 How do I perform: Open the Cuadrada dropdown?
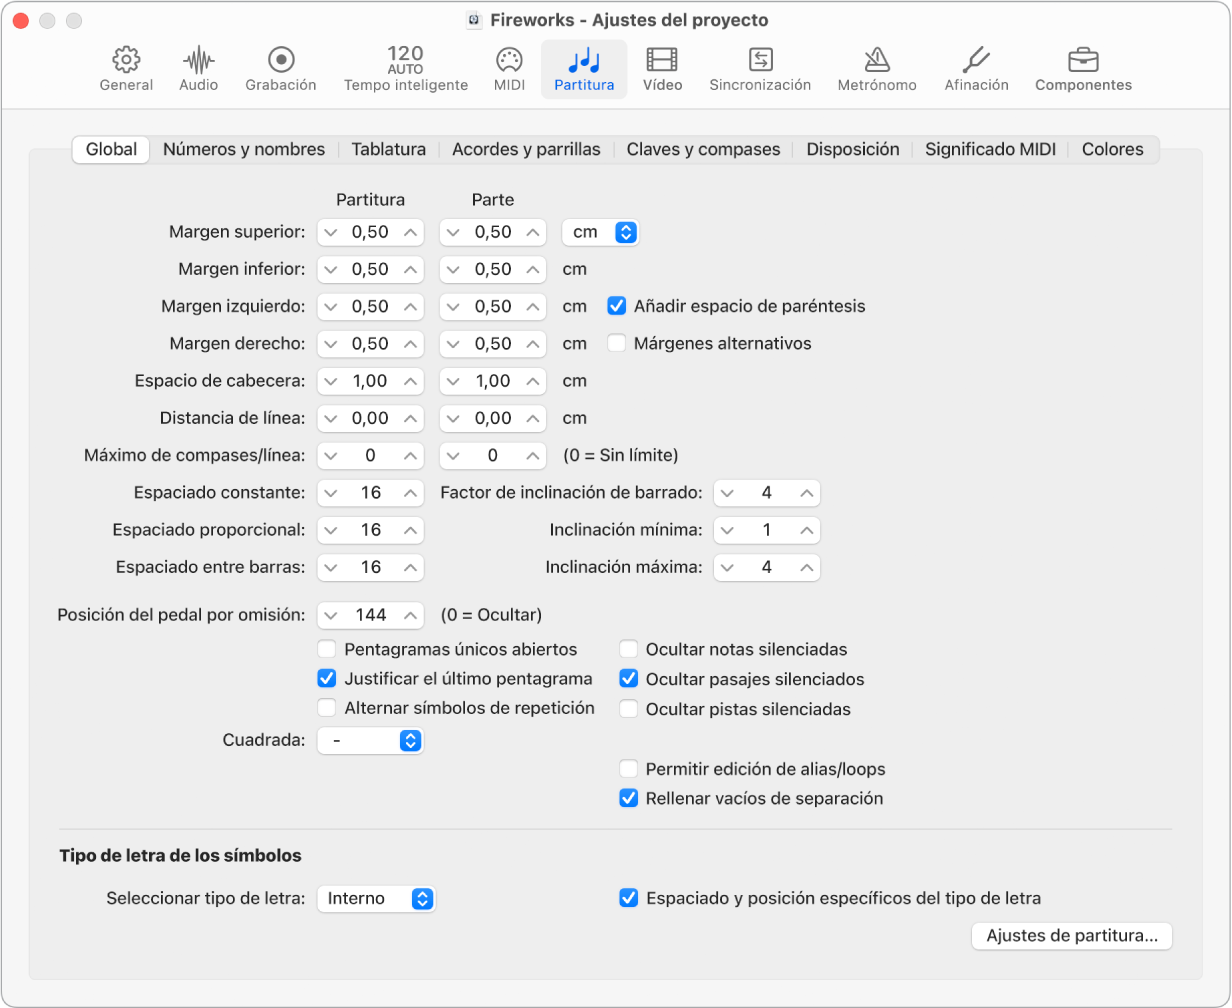(370, 741)
